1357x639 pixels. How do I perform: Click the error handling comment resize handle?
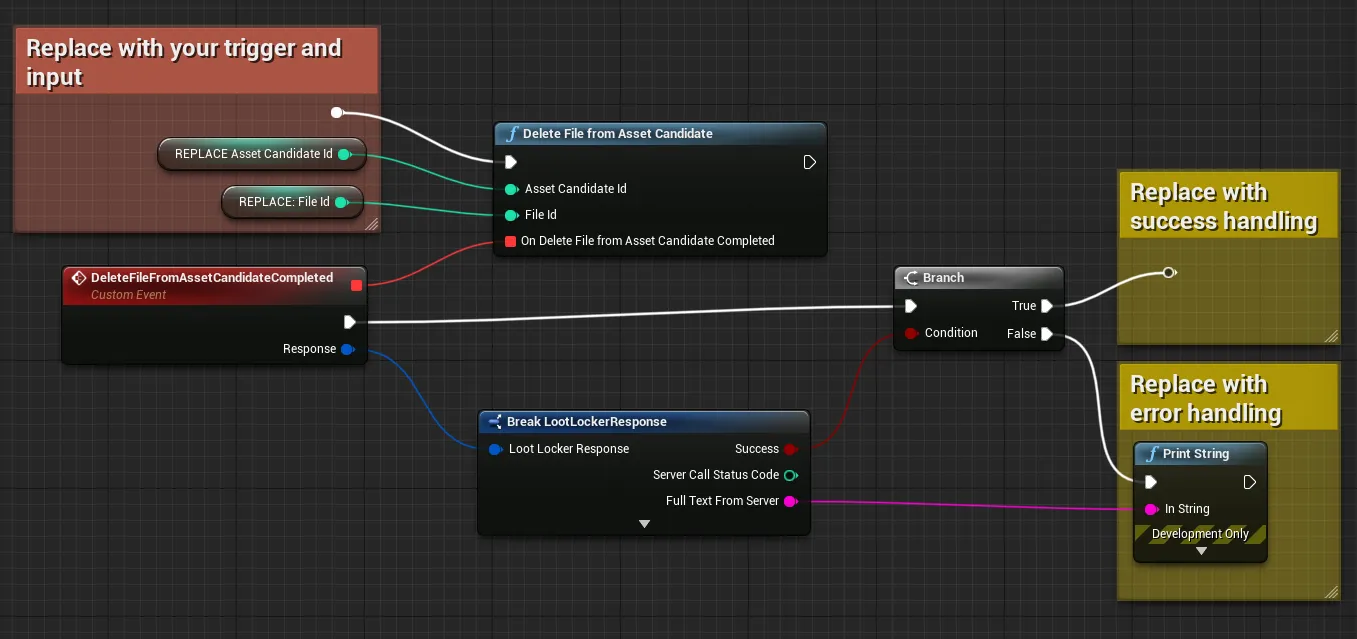click(1331, 592)
